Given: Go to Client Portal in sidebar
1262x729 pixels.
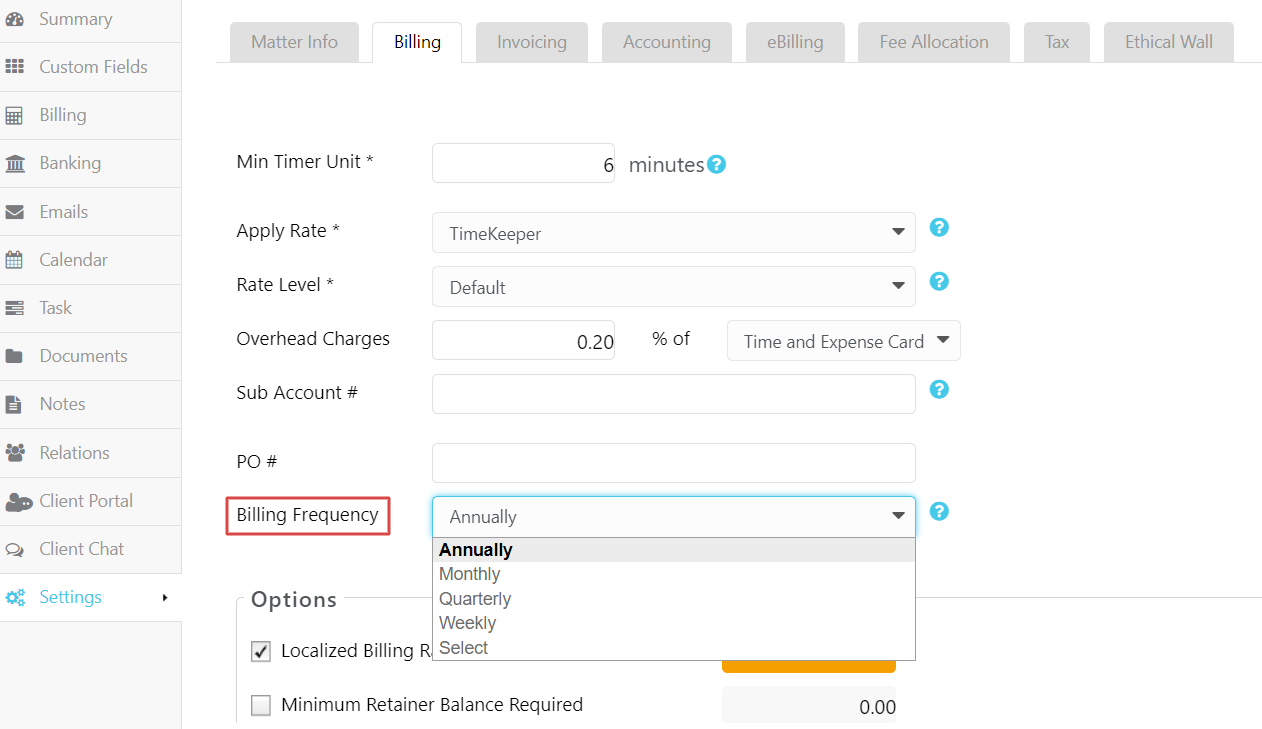Looking at the screenshot, I should 85,501.
